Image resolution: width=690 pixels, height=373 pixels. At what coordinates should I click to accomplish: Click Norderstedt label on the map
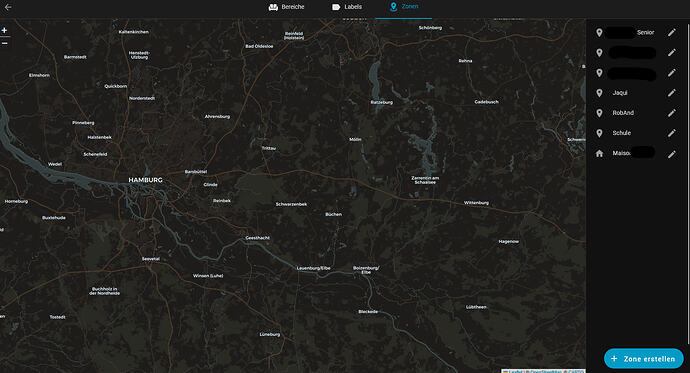point(142,99)
